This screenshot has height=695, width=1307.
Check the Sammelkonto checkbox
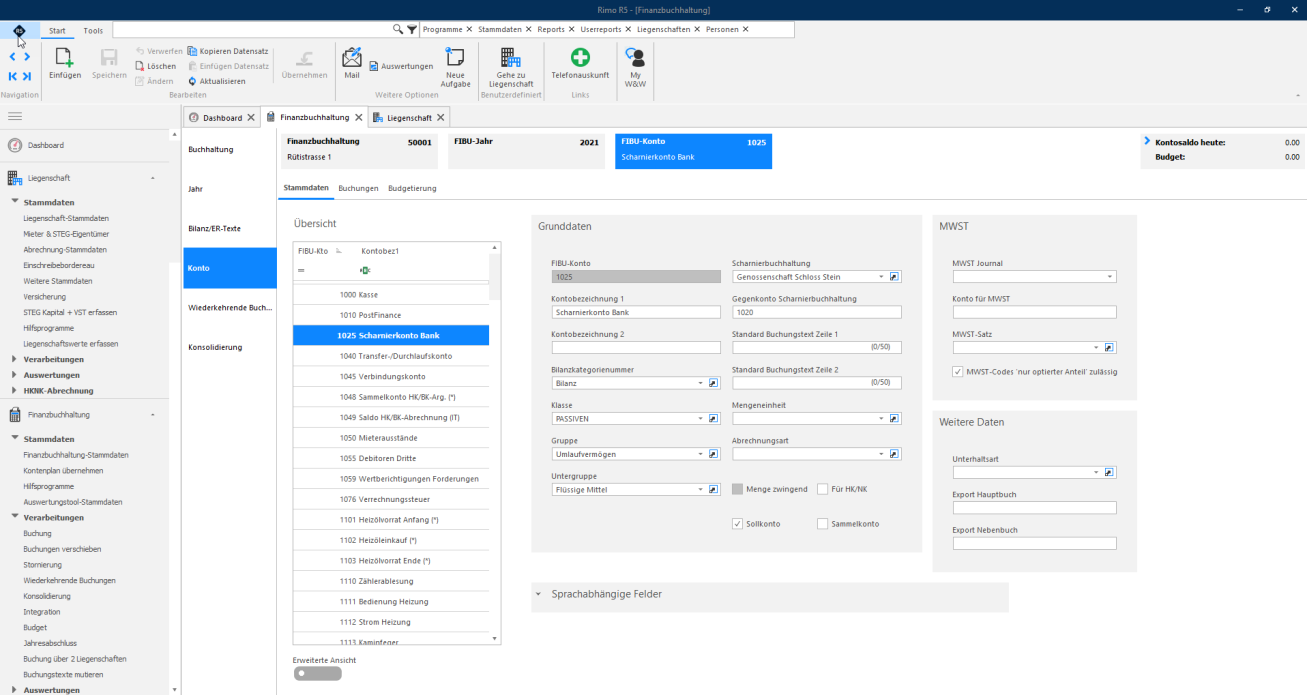pyautogui.click(x=823, y=523)
